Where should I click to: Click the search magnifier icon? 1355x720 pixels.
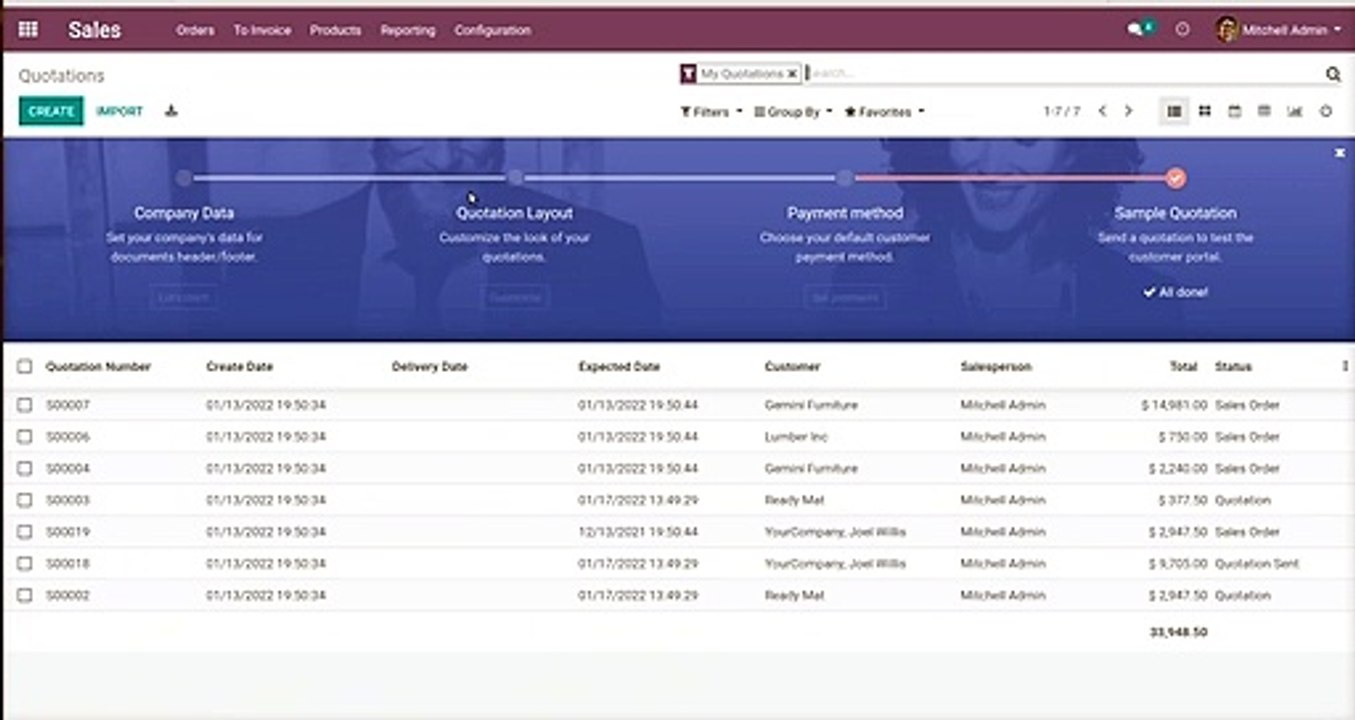[x=1333, y=74]
